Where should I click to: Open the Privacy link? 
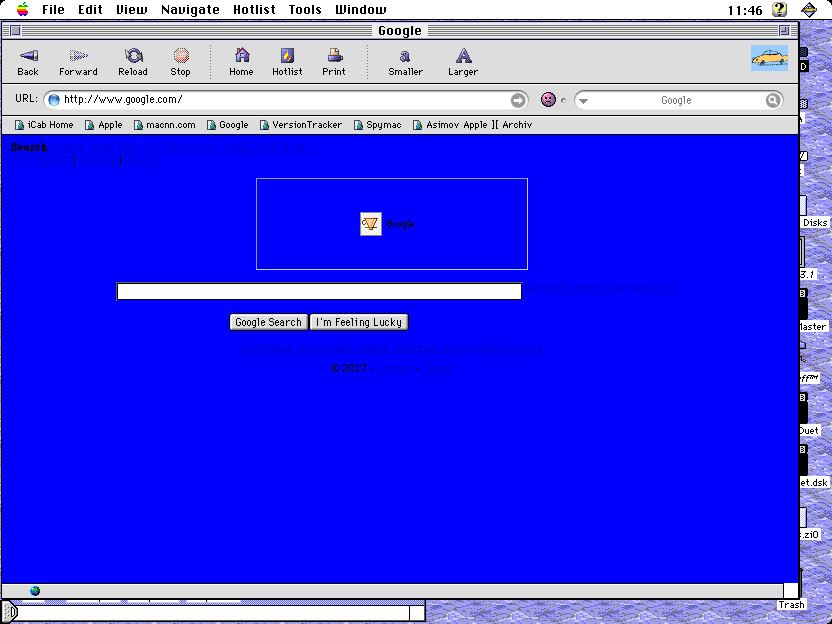point(395,368)
